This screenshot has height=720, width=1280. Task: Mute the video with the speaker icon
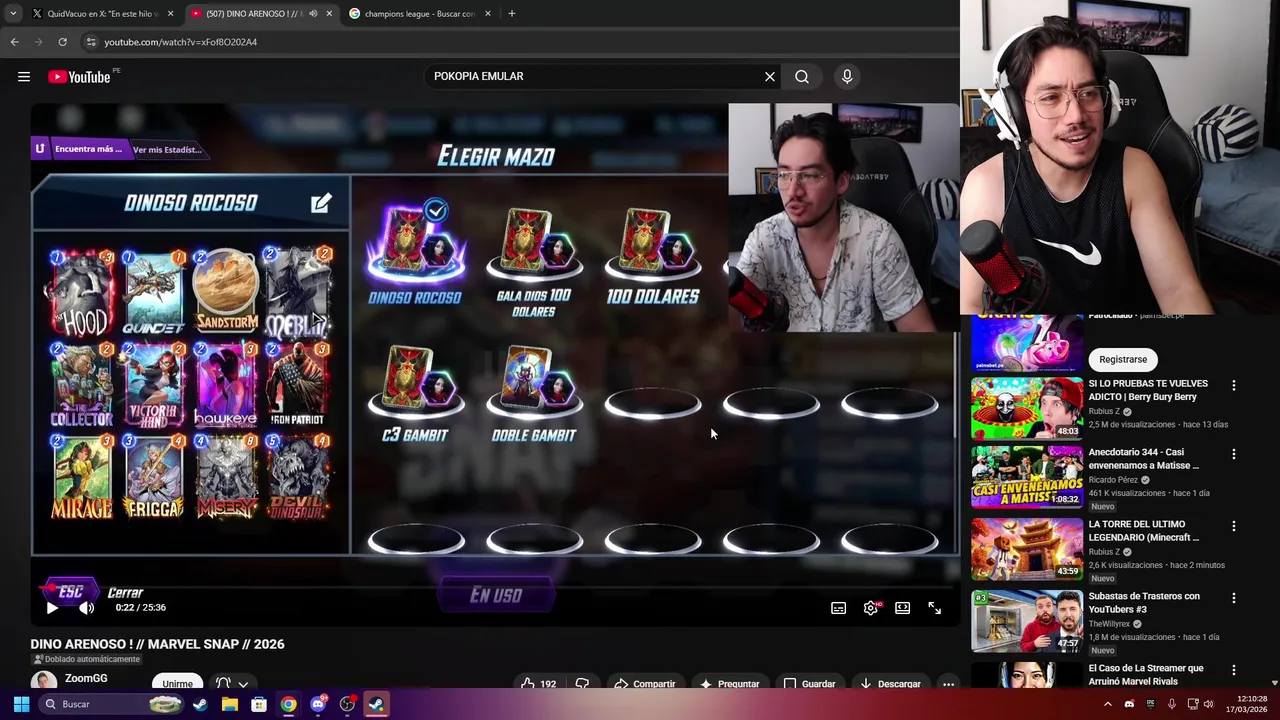point(87,608)
